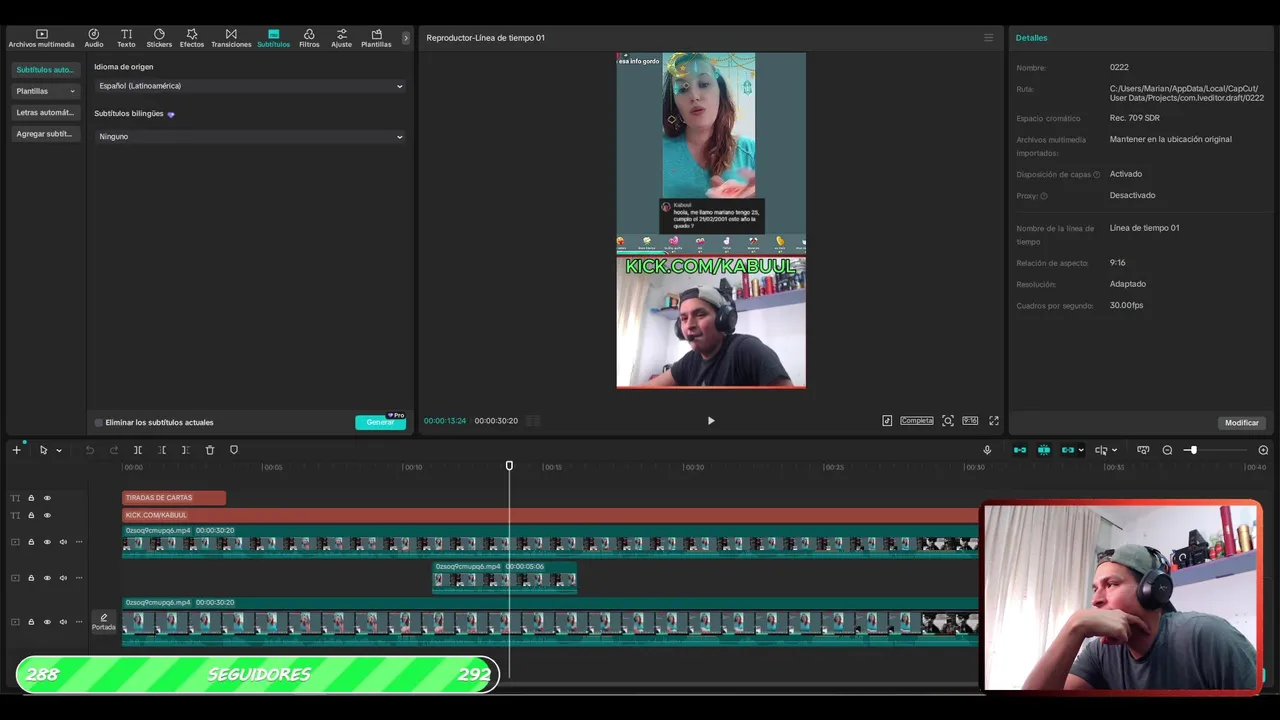Click the audio preview icon in the player
Viewport: 1280px width, 720px height.
click(887, 421)
